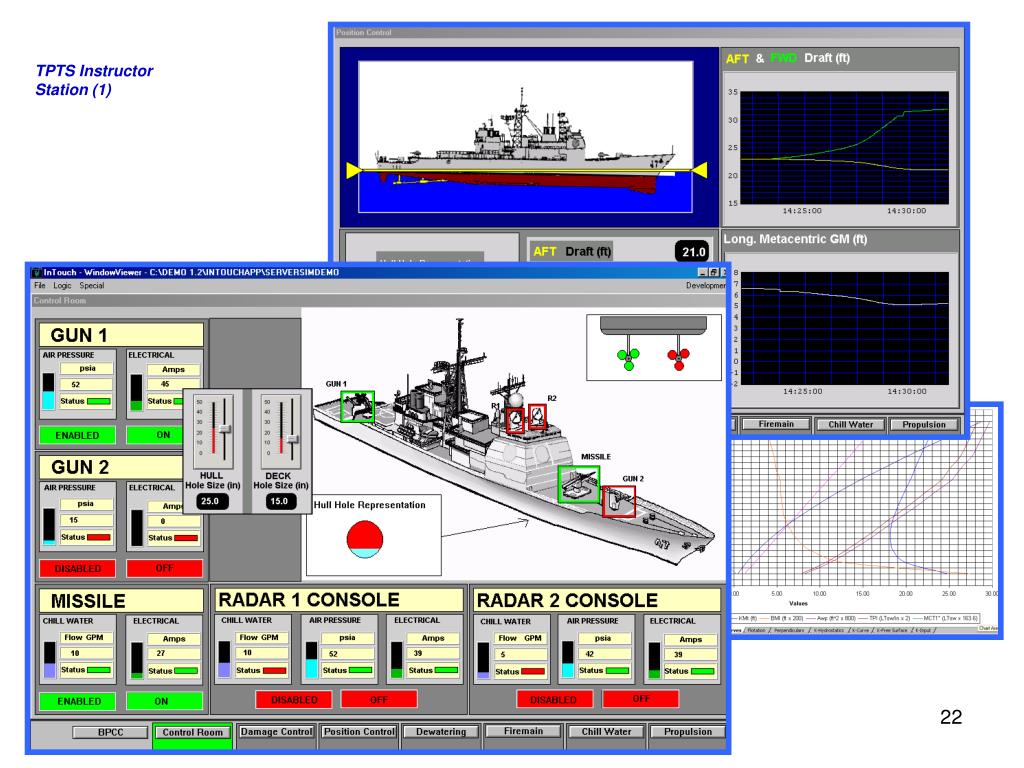Click the hydrostatics curves chart in back window
This screenshot has width=1024, height=768.
point(863,514)
